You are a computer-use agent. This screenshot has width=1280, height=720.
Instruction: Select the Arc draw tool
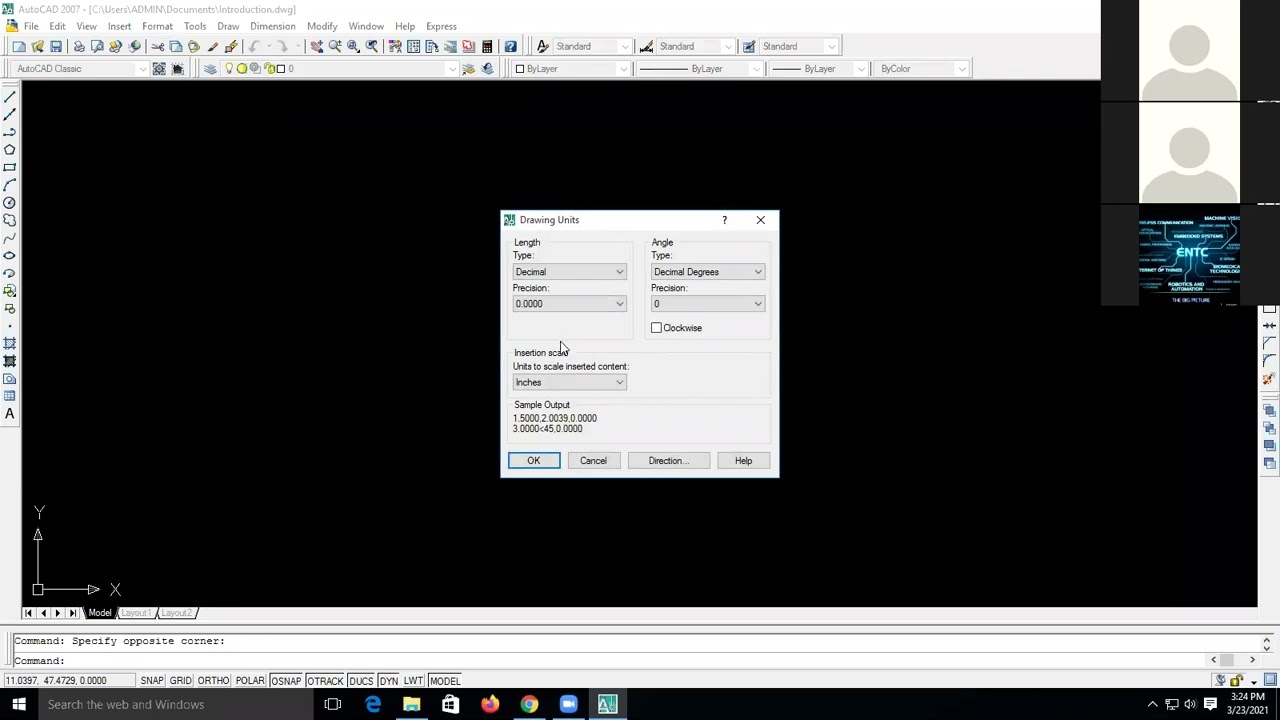coord(10,185)
